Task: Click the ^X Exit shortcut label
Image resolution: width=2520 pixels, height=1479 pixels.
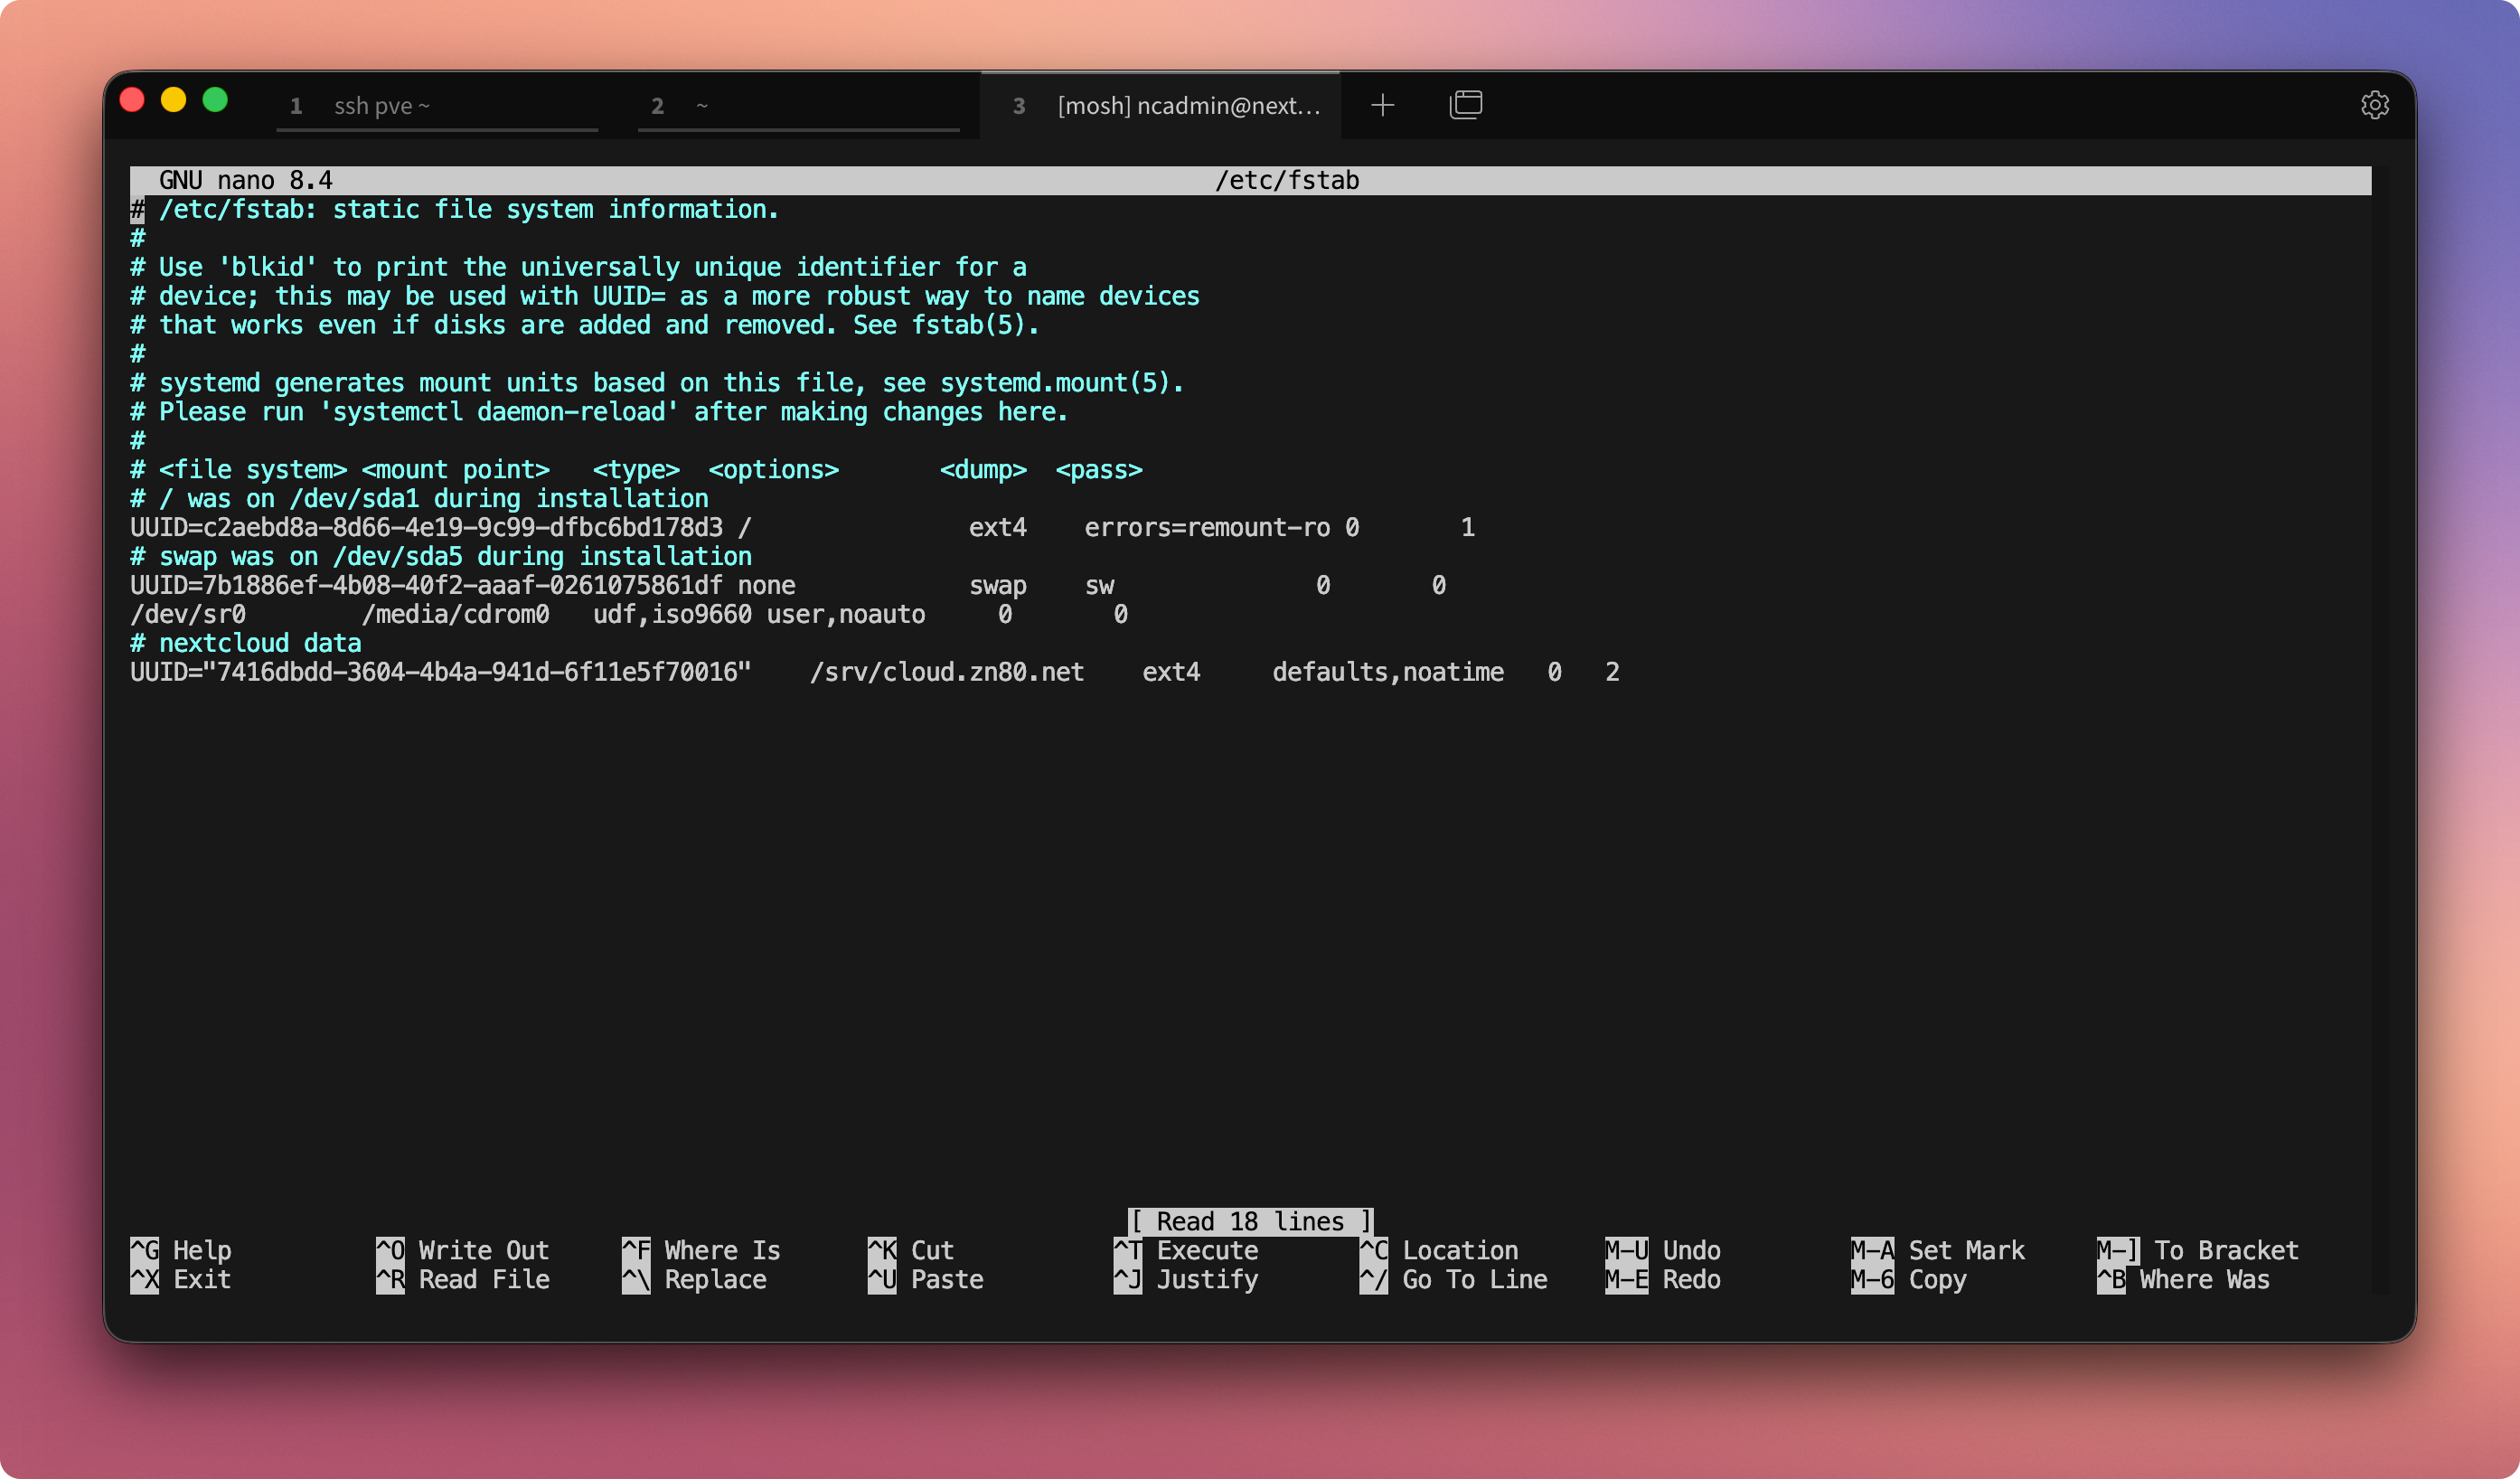Action: click(181, 1279)
